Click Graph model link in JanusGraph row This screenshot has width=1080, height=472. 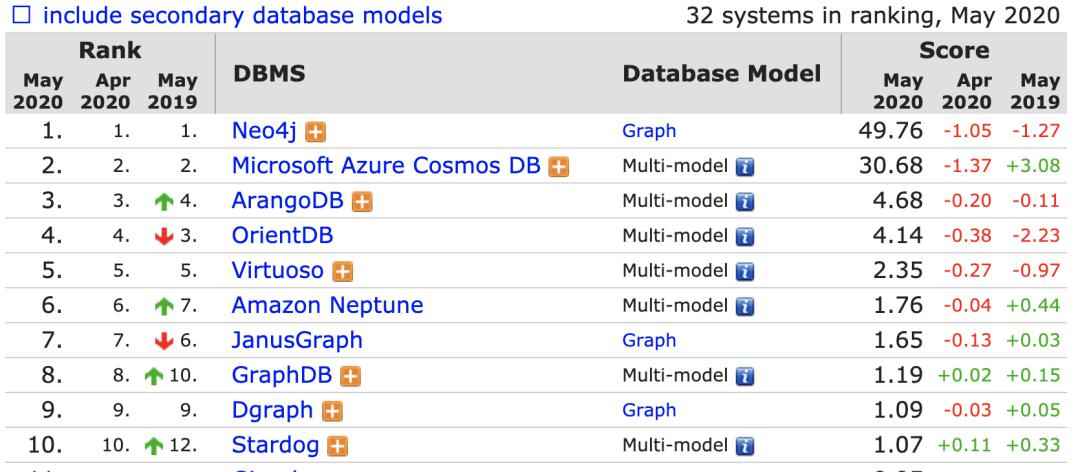649,341
